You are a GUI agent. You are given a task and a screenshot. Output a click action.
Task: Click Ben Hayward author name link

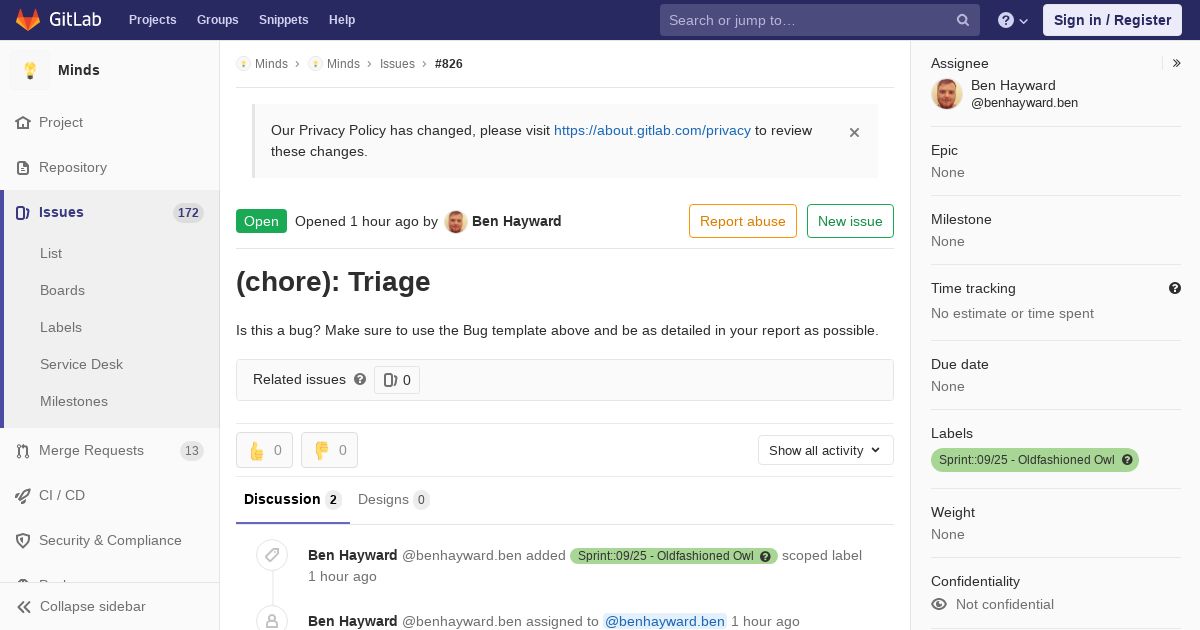pos(516,221)
